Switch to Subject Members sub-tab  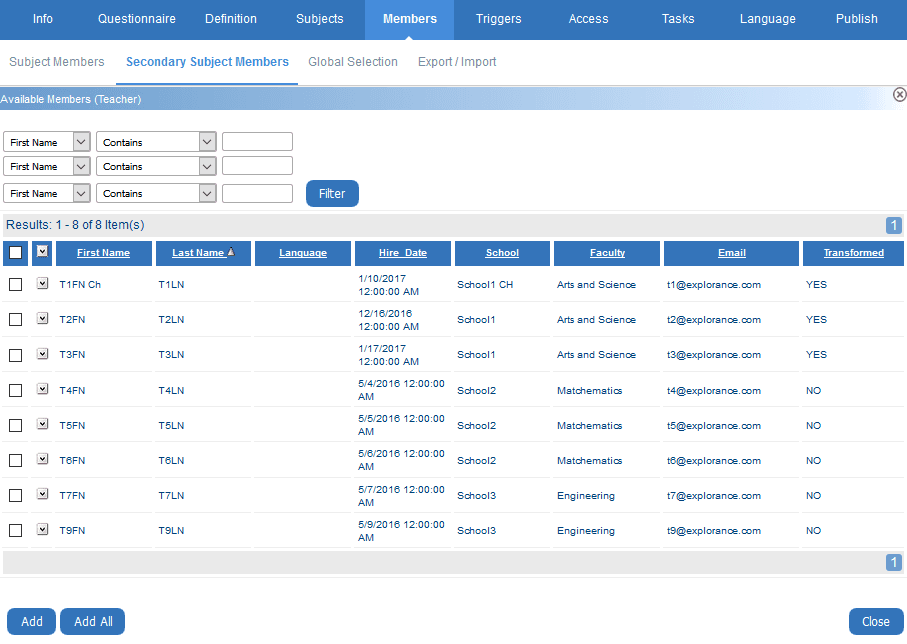click(57, 62)
